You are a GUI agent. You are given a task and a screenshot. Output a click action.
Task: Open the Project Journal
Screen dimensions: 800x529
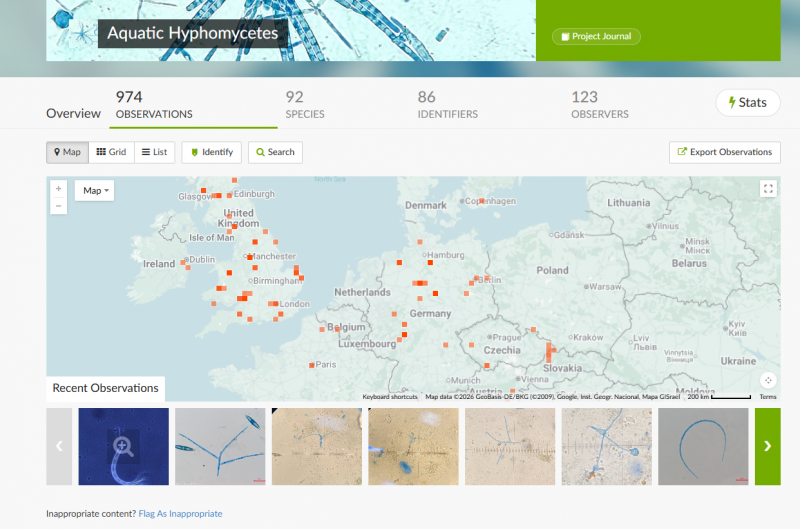tap(596, 36)
